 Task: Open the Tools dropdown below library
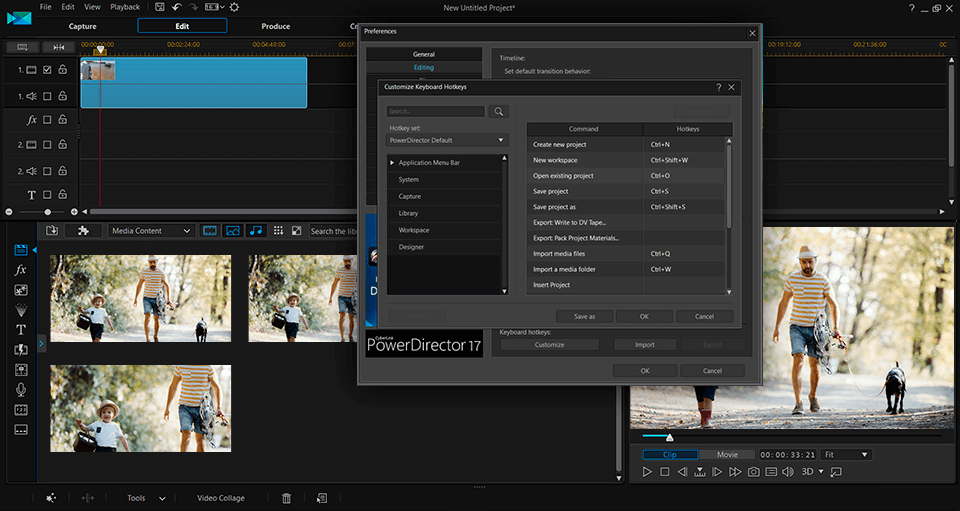click(146, 498)
